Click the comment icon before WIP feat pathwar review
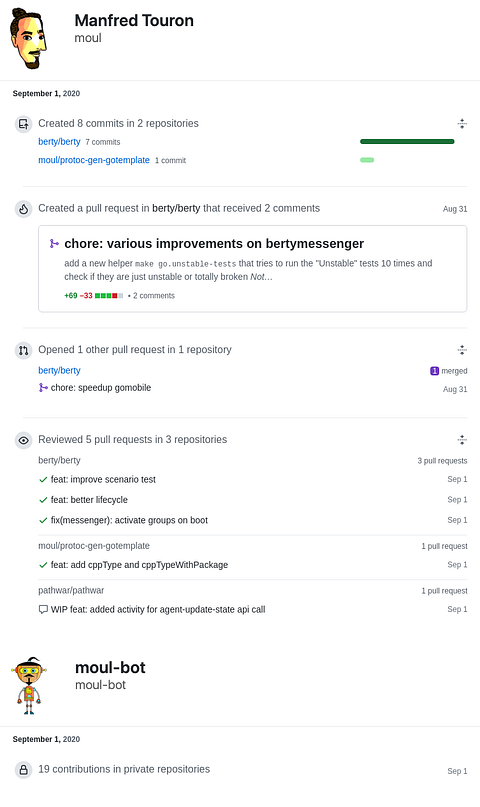 coord(43,609)
